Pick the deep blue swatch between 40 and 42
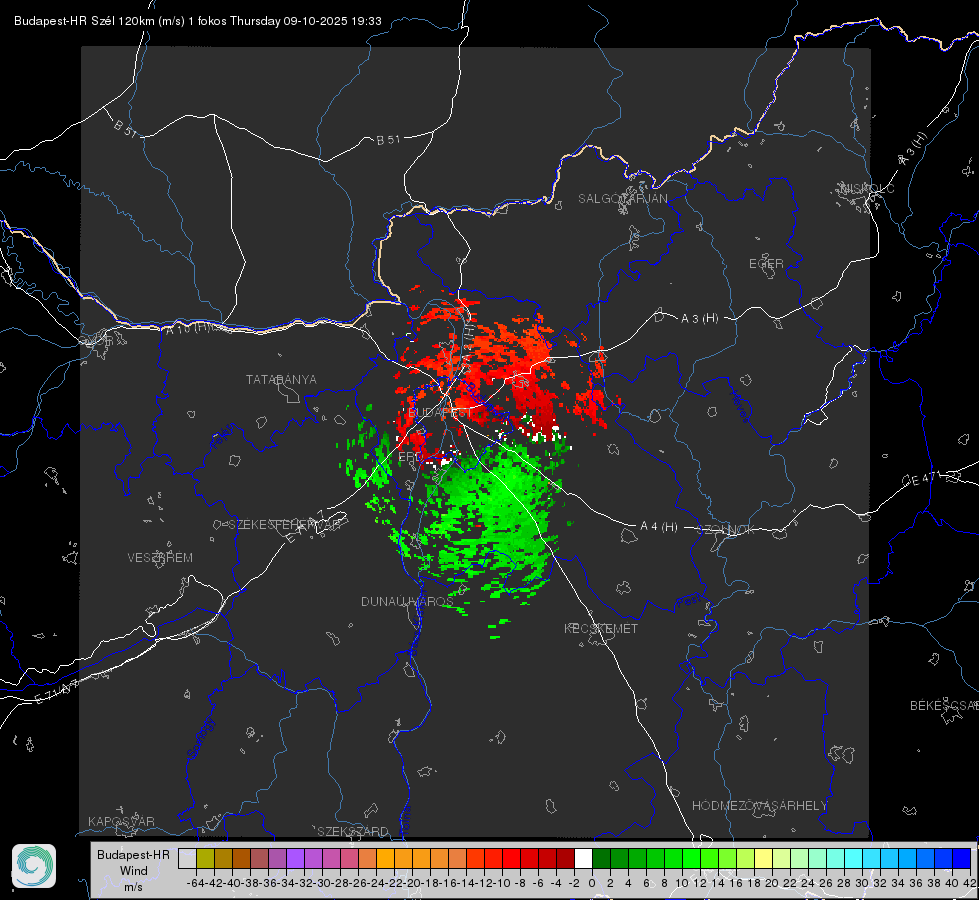 click(x=962, y=858)
